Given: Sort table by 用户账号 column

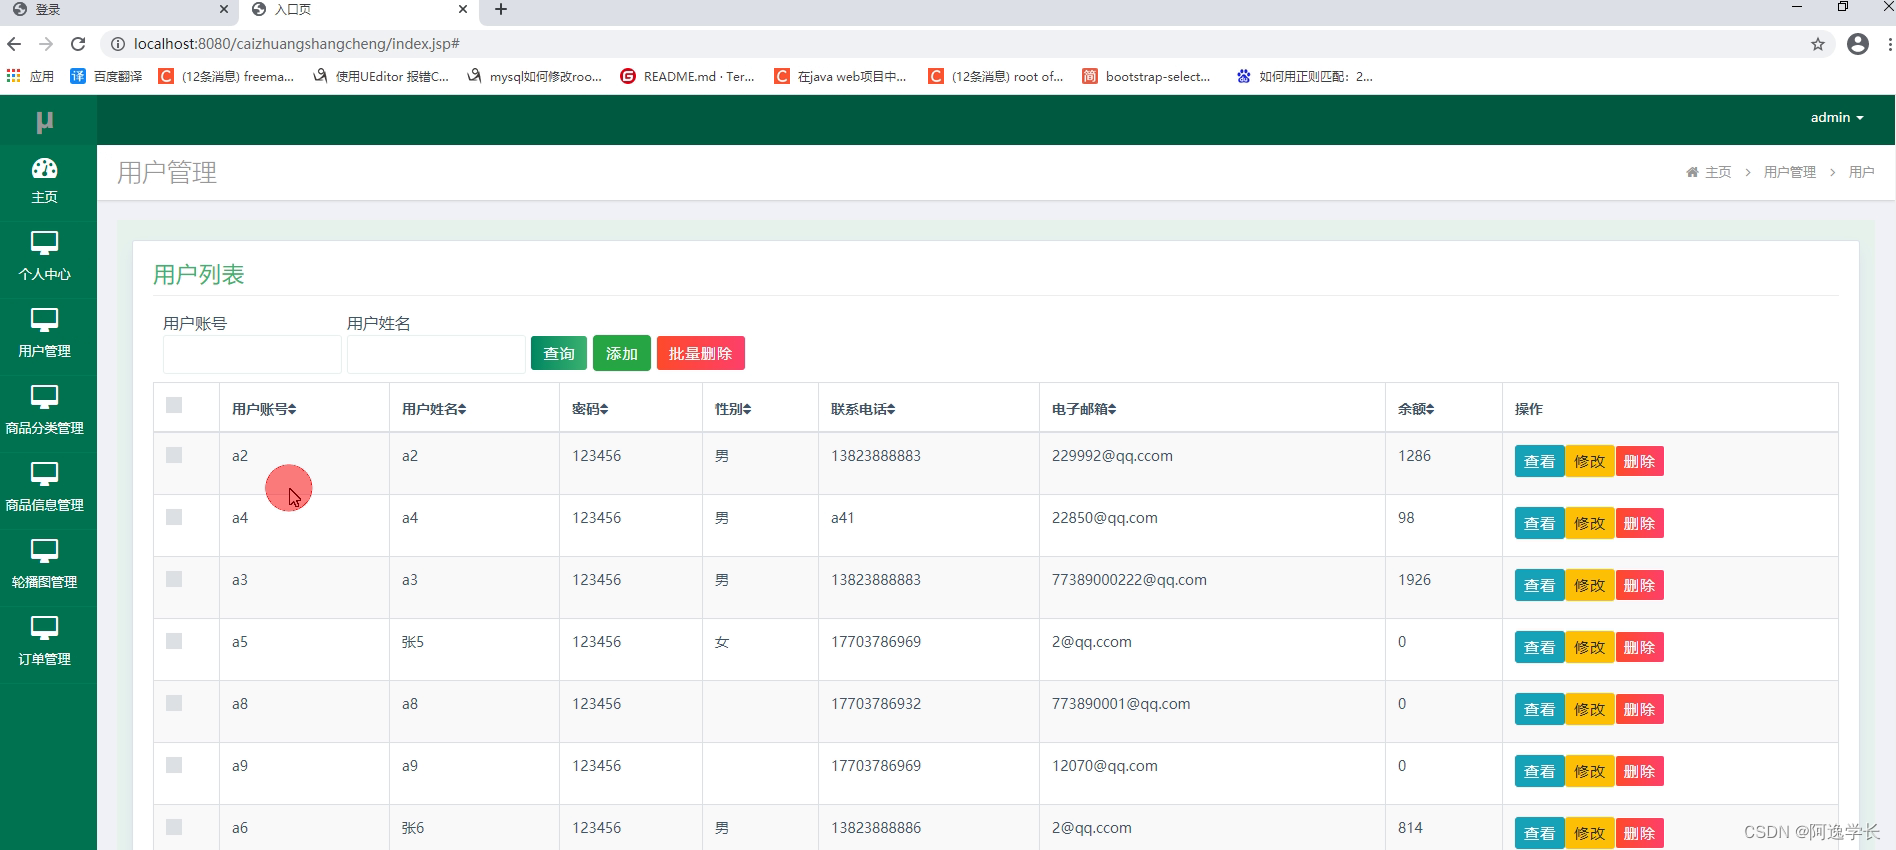Looking at the screenshot, I should click(264, 409).
